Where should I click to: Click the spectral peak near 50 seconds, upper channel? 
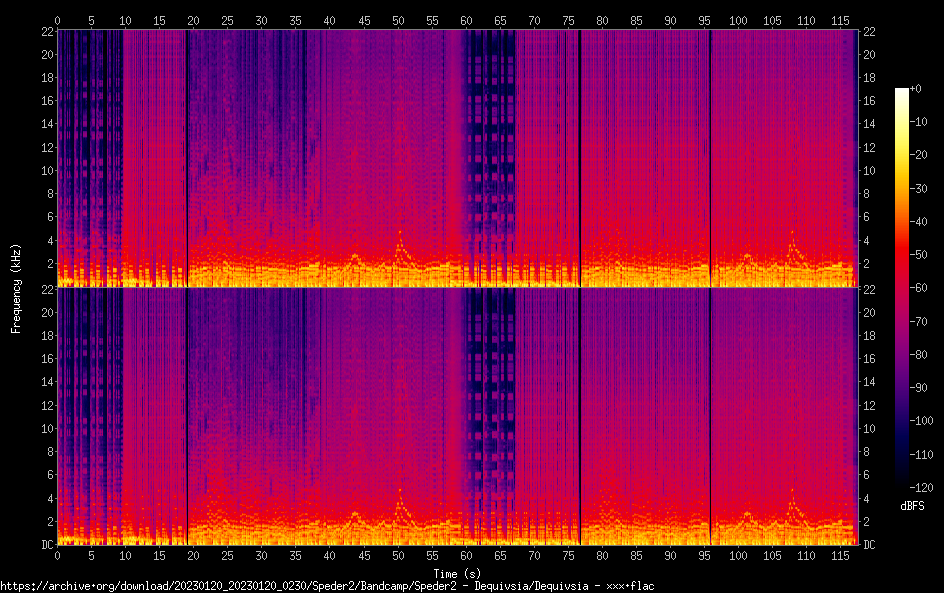coord(399,236)
